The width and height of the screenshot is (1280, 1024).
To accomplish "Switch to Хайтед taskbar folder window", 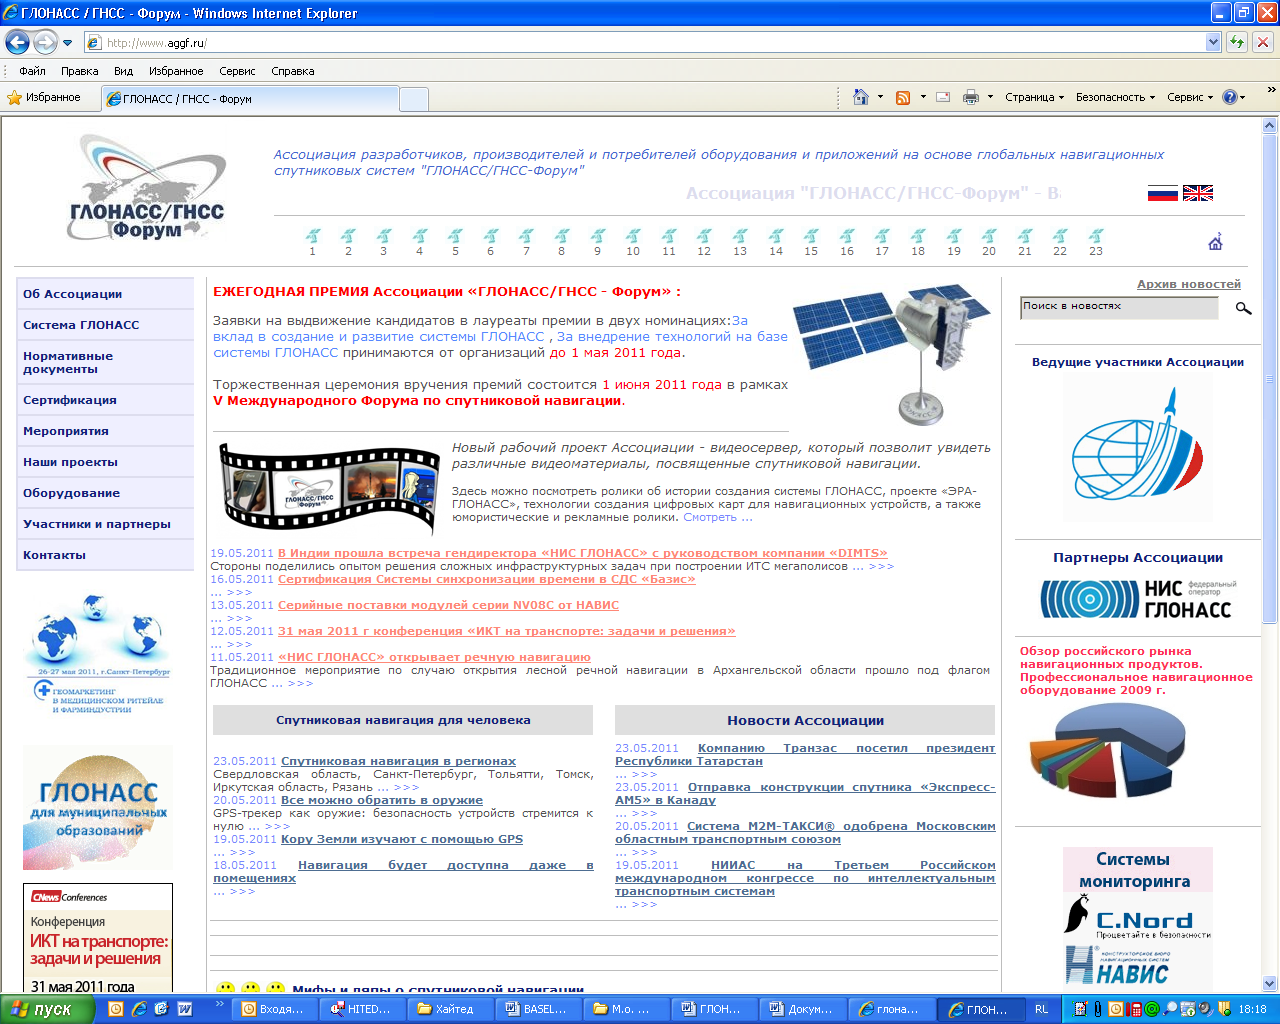I will click(x=453, y=1009).
